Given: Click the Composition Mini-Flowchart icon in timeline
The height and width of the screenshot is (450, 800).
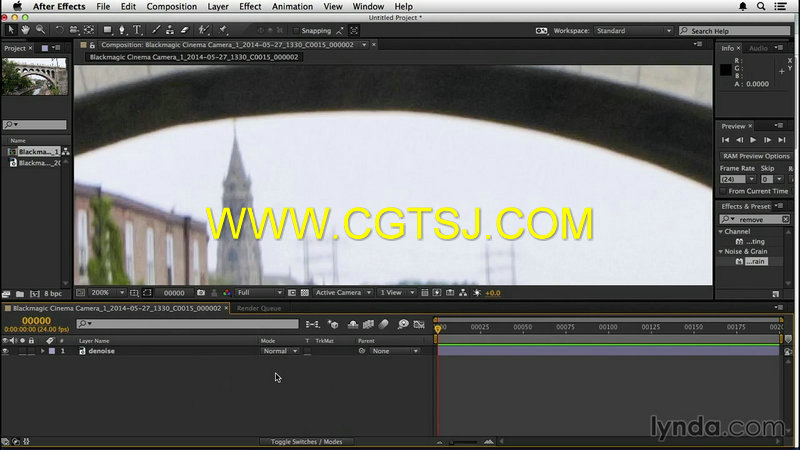Looking at the screenshot, I should point(312,324).
